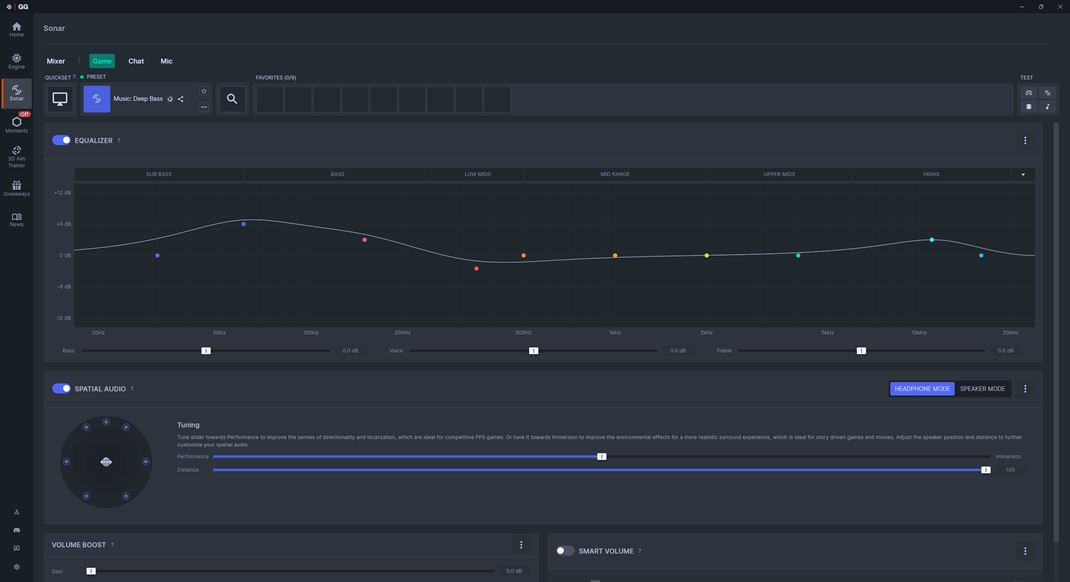Viewport: 1070px width, 582px height.
Task: Open Moments in the sidebar
Action: click(x=16, y=123)
